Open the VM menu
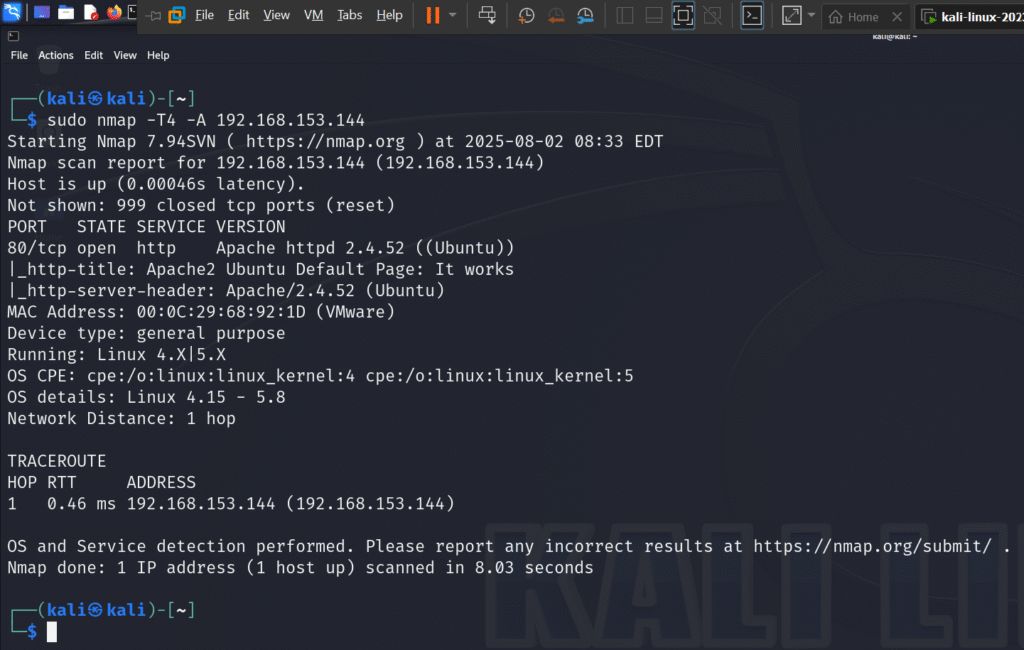 [313, 15]
